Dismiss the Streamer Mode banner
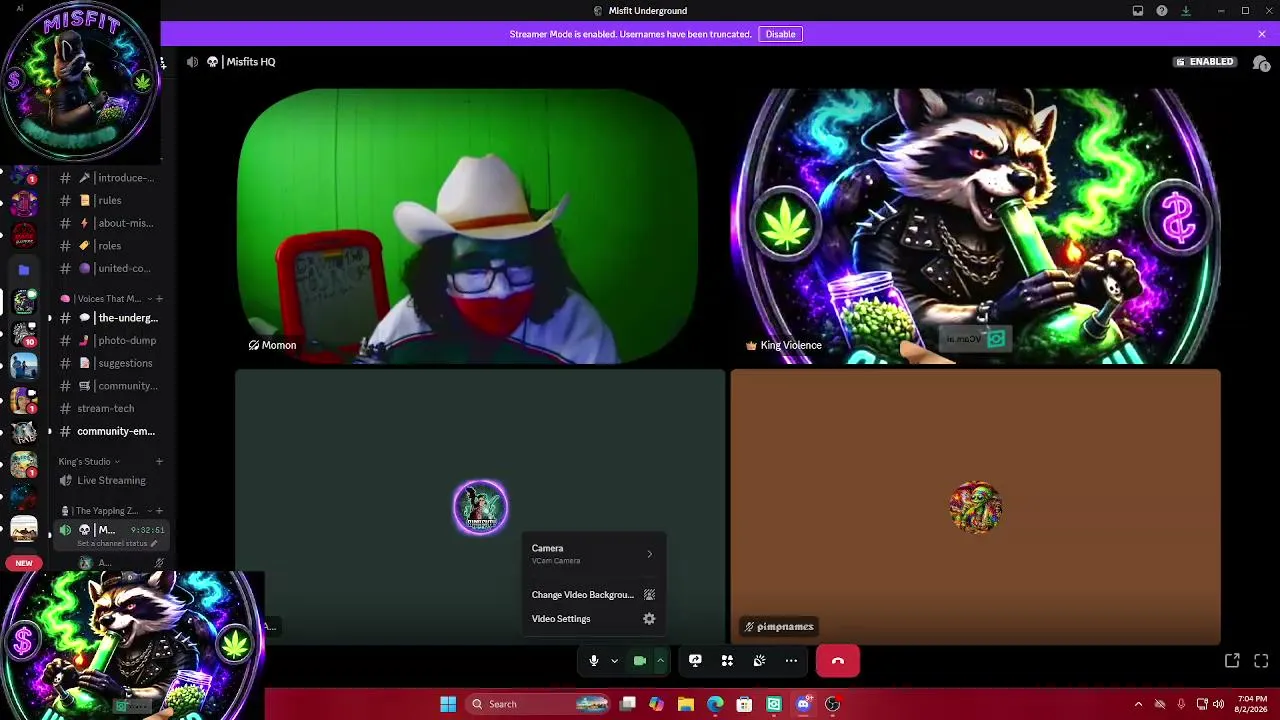The height and width of the screenshot is (720, 1280). coord(1262,34)
